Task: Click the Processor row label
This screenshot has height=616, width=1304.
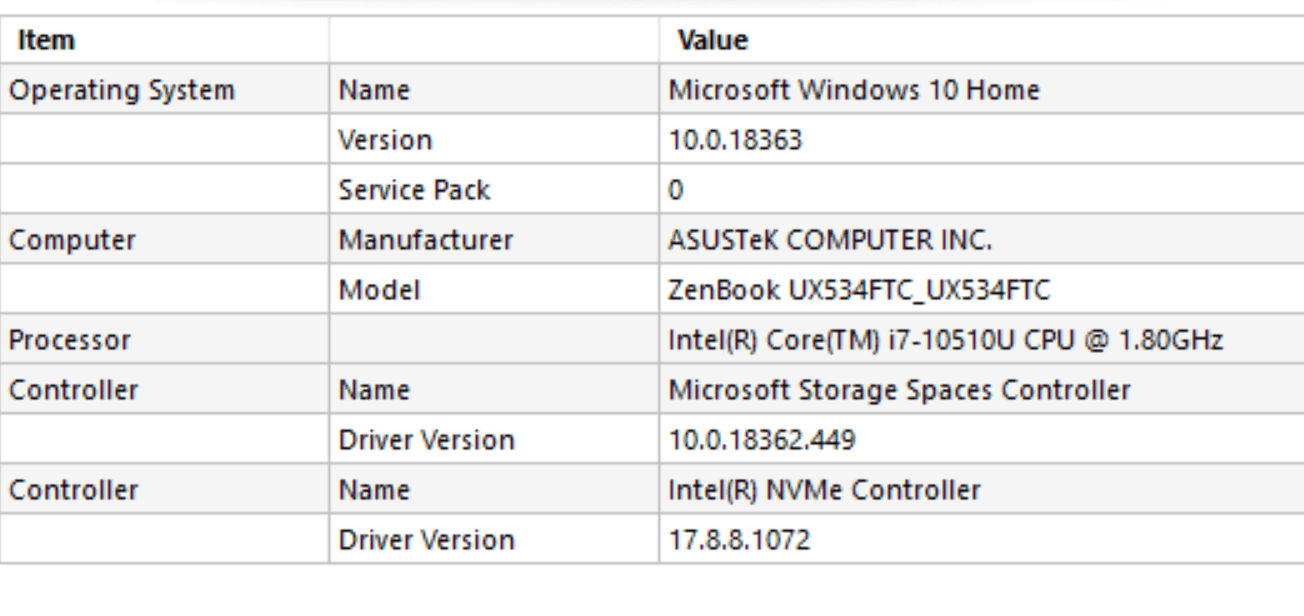Action: point(70,340)
